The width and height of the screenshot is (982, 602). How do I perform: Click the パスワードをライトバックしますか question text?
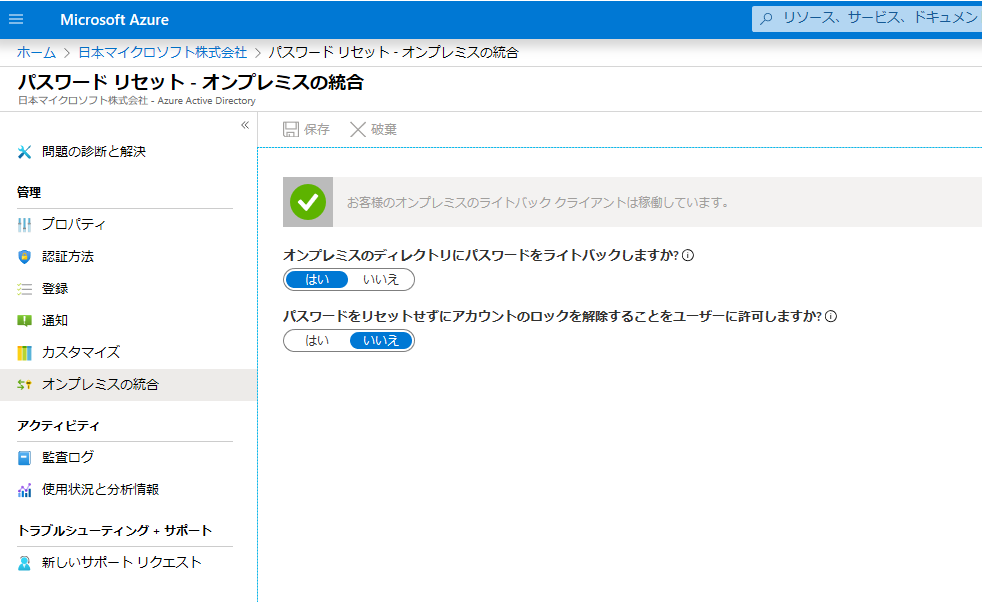481,255
